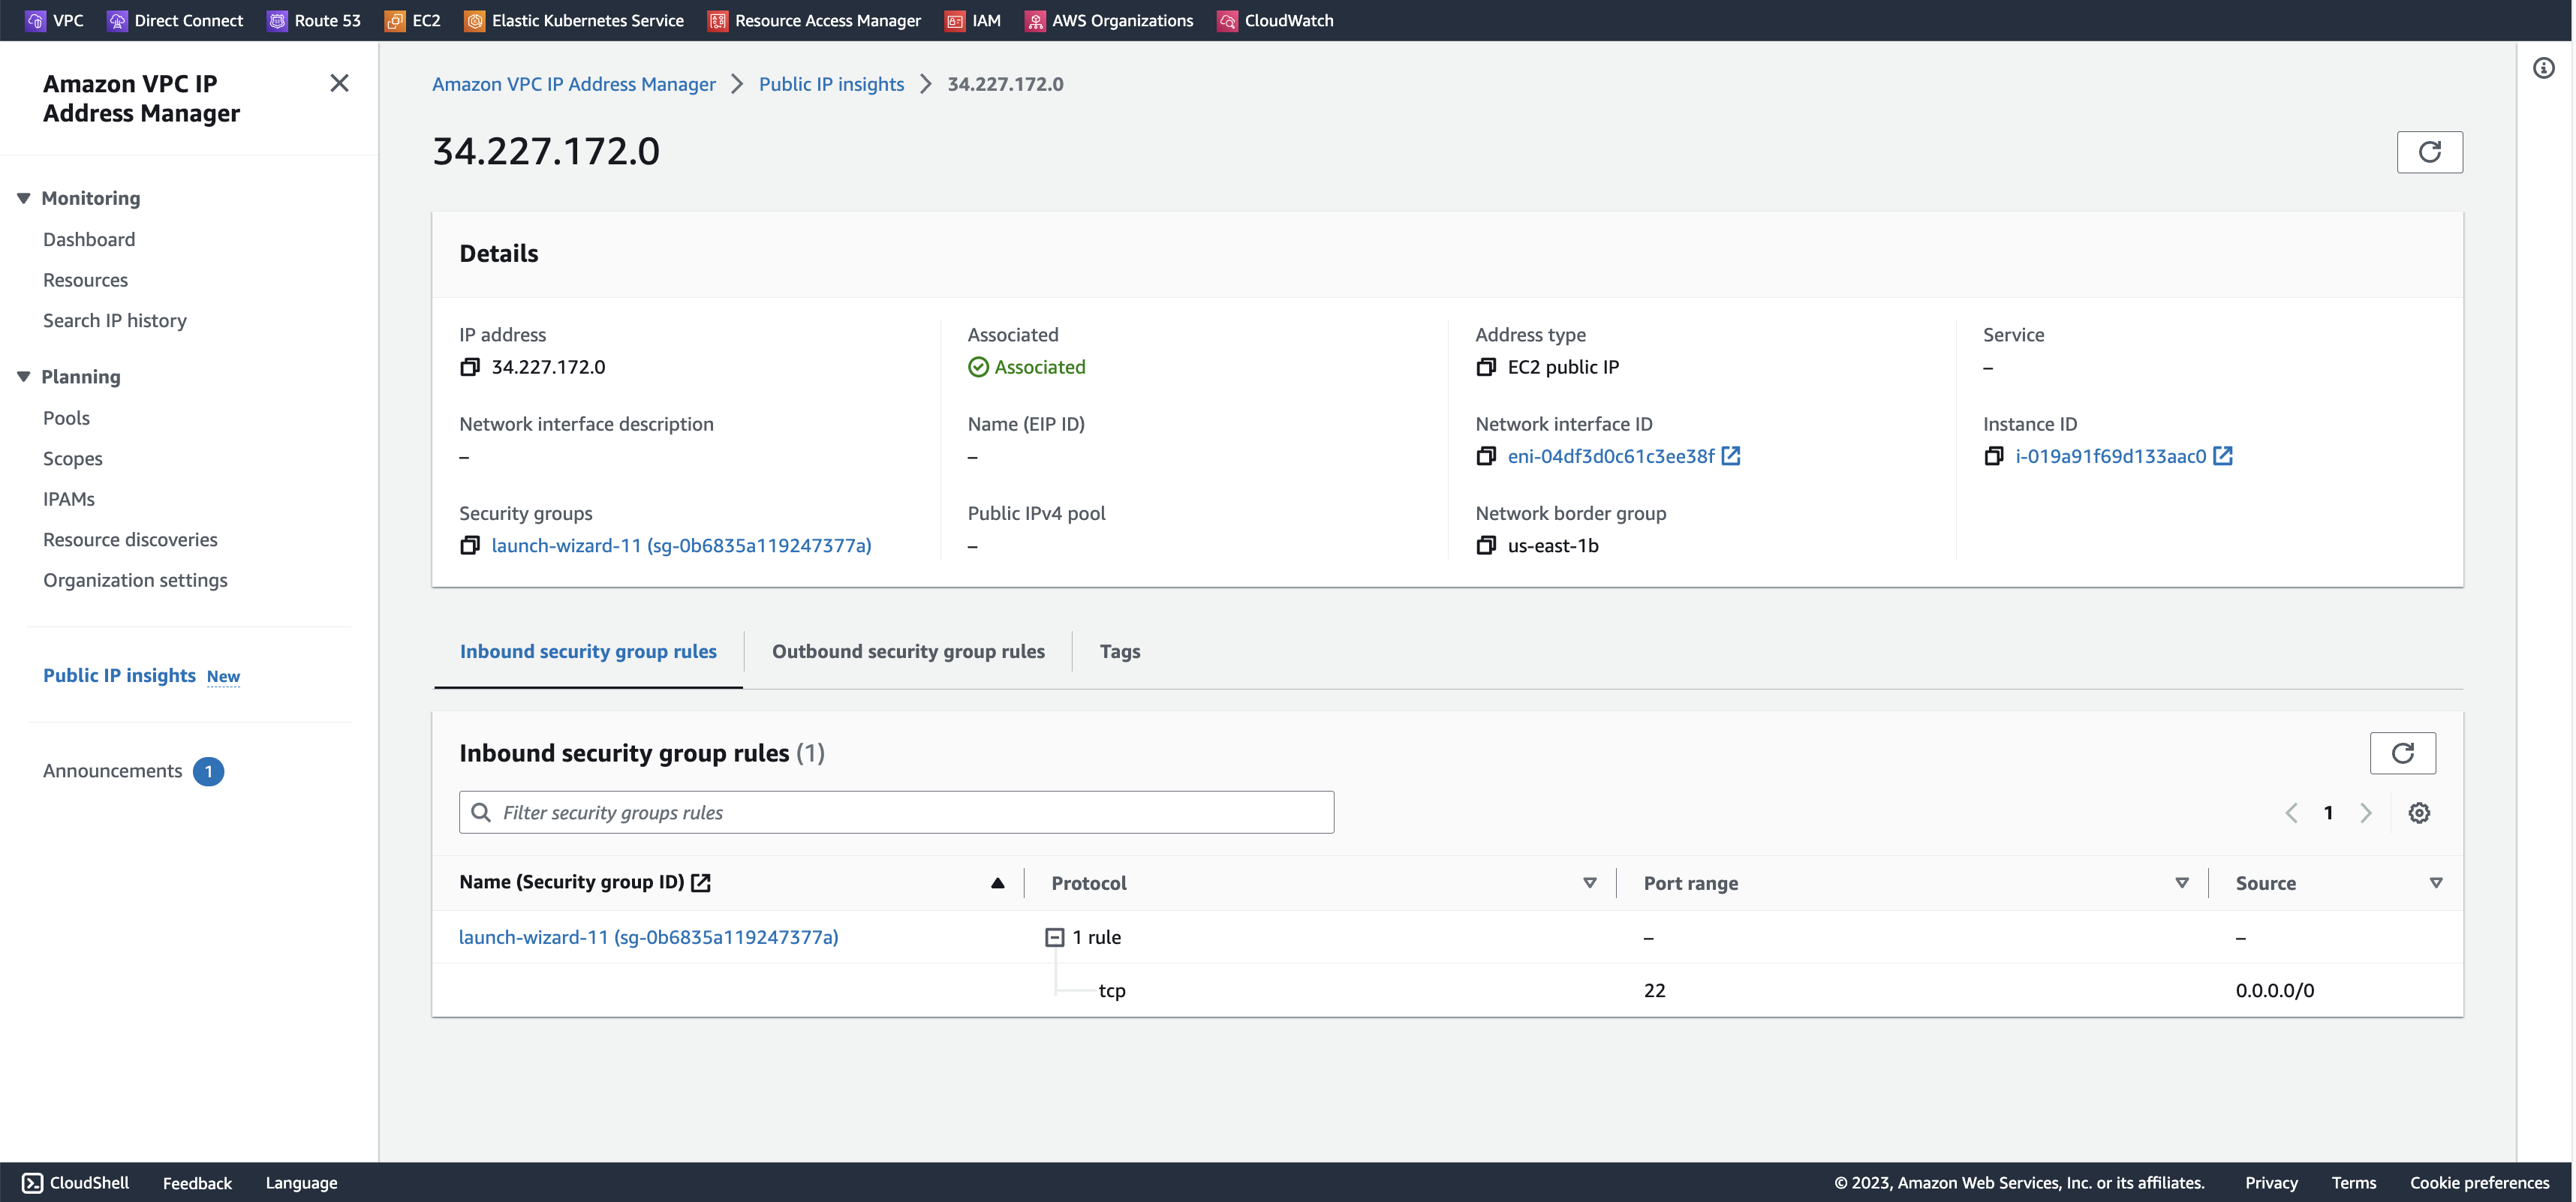Refresh inbound security group rules table
The height and width of the screenshot is (1202, 2576).
[x=2402, y=753]
